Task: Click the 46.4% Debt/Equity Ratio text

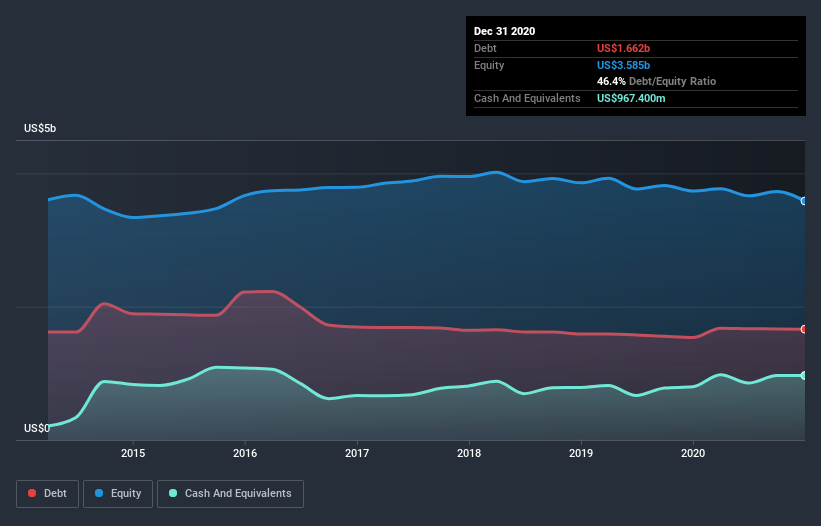Action: [x=656, y=81]
